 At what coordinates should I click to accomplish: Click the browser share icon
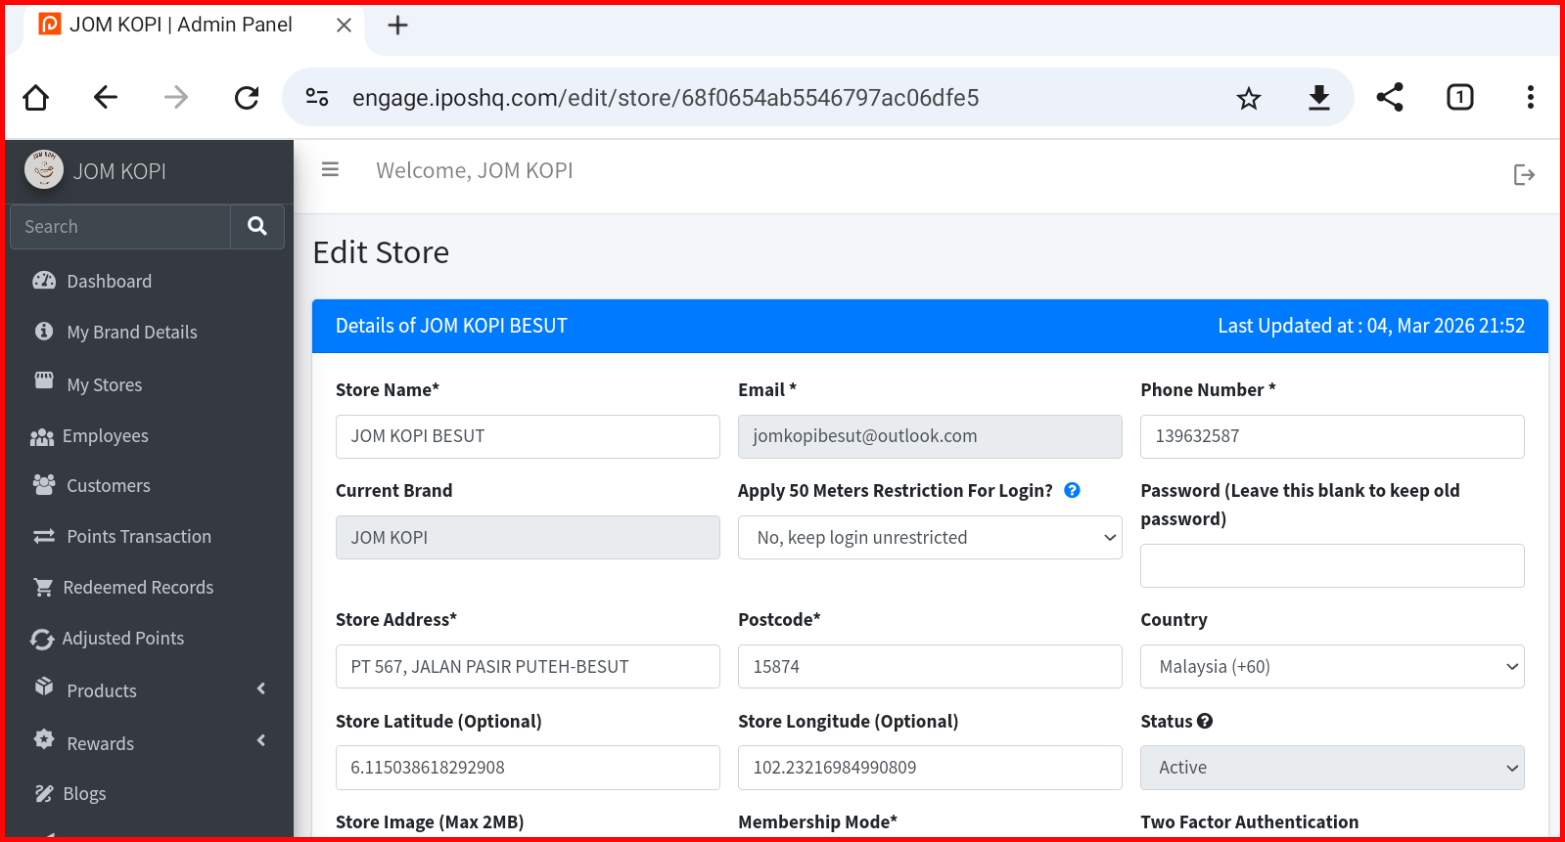pos(1389,98)
